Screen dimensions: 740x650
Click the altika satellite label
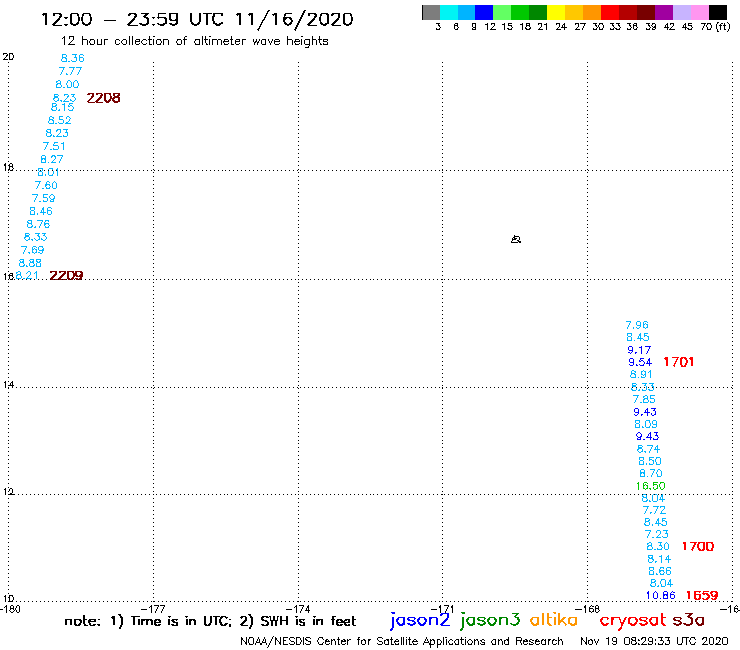pyautogui.click(x=554, y=620)
